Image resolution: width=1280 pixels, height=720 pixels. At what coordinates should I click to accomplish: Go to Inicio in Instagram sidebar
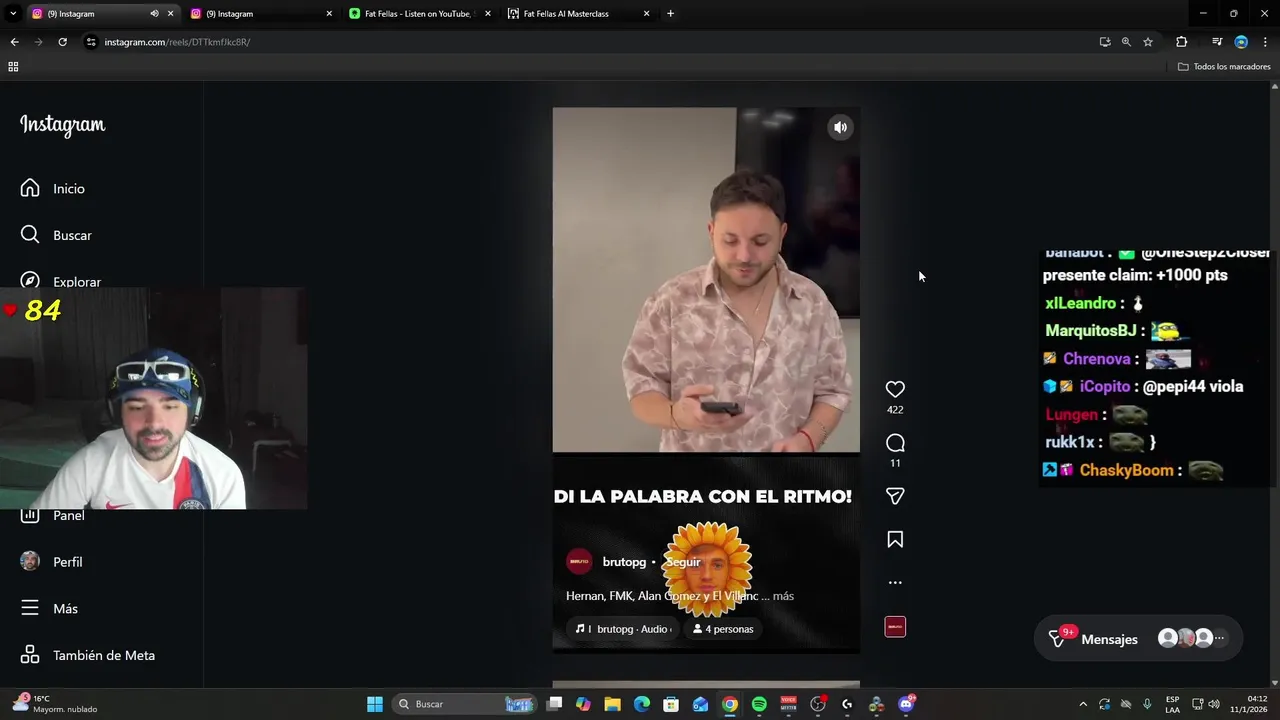55,188
